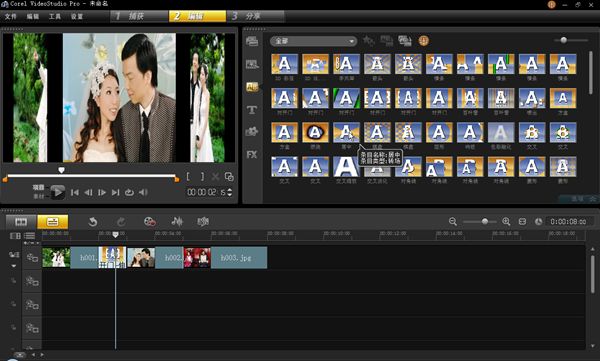600x361 pixels.
Task: Click the project duration clock icon
Action: (538, 222)
